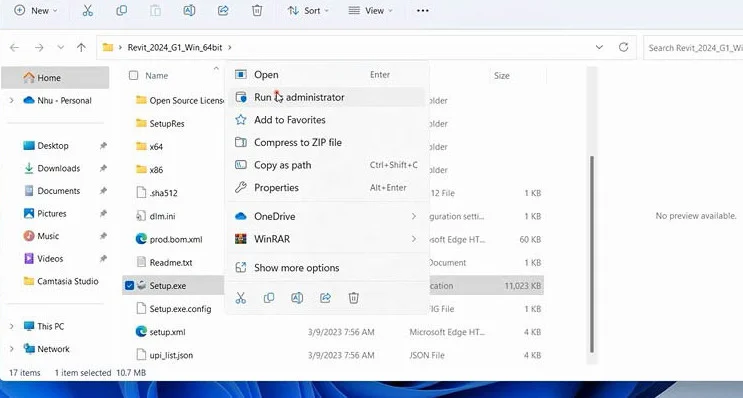Screen dimensions: 743x398
Task: Click the Copy icon in the top toolbar
Action: [122, 10]
